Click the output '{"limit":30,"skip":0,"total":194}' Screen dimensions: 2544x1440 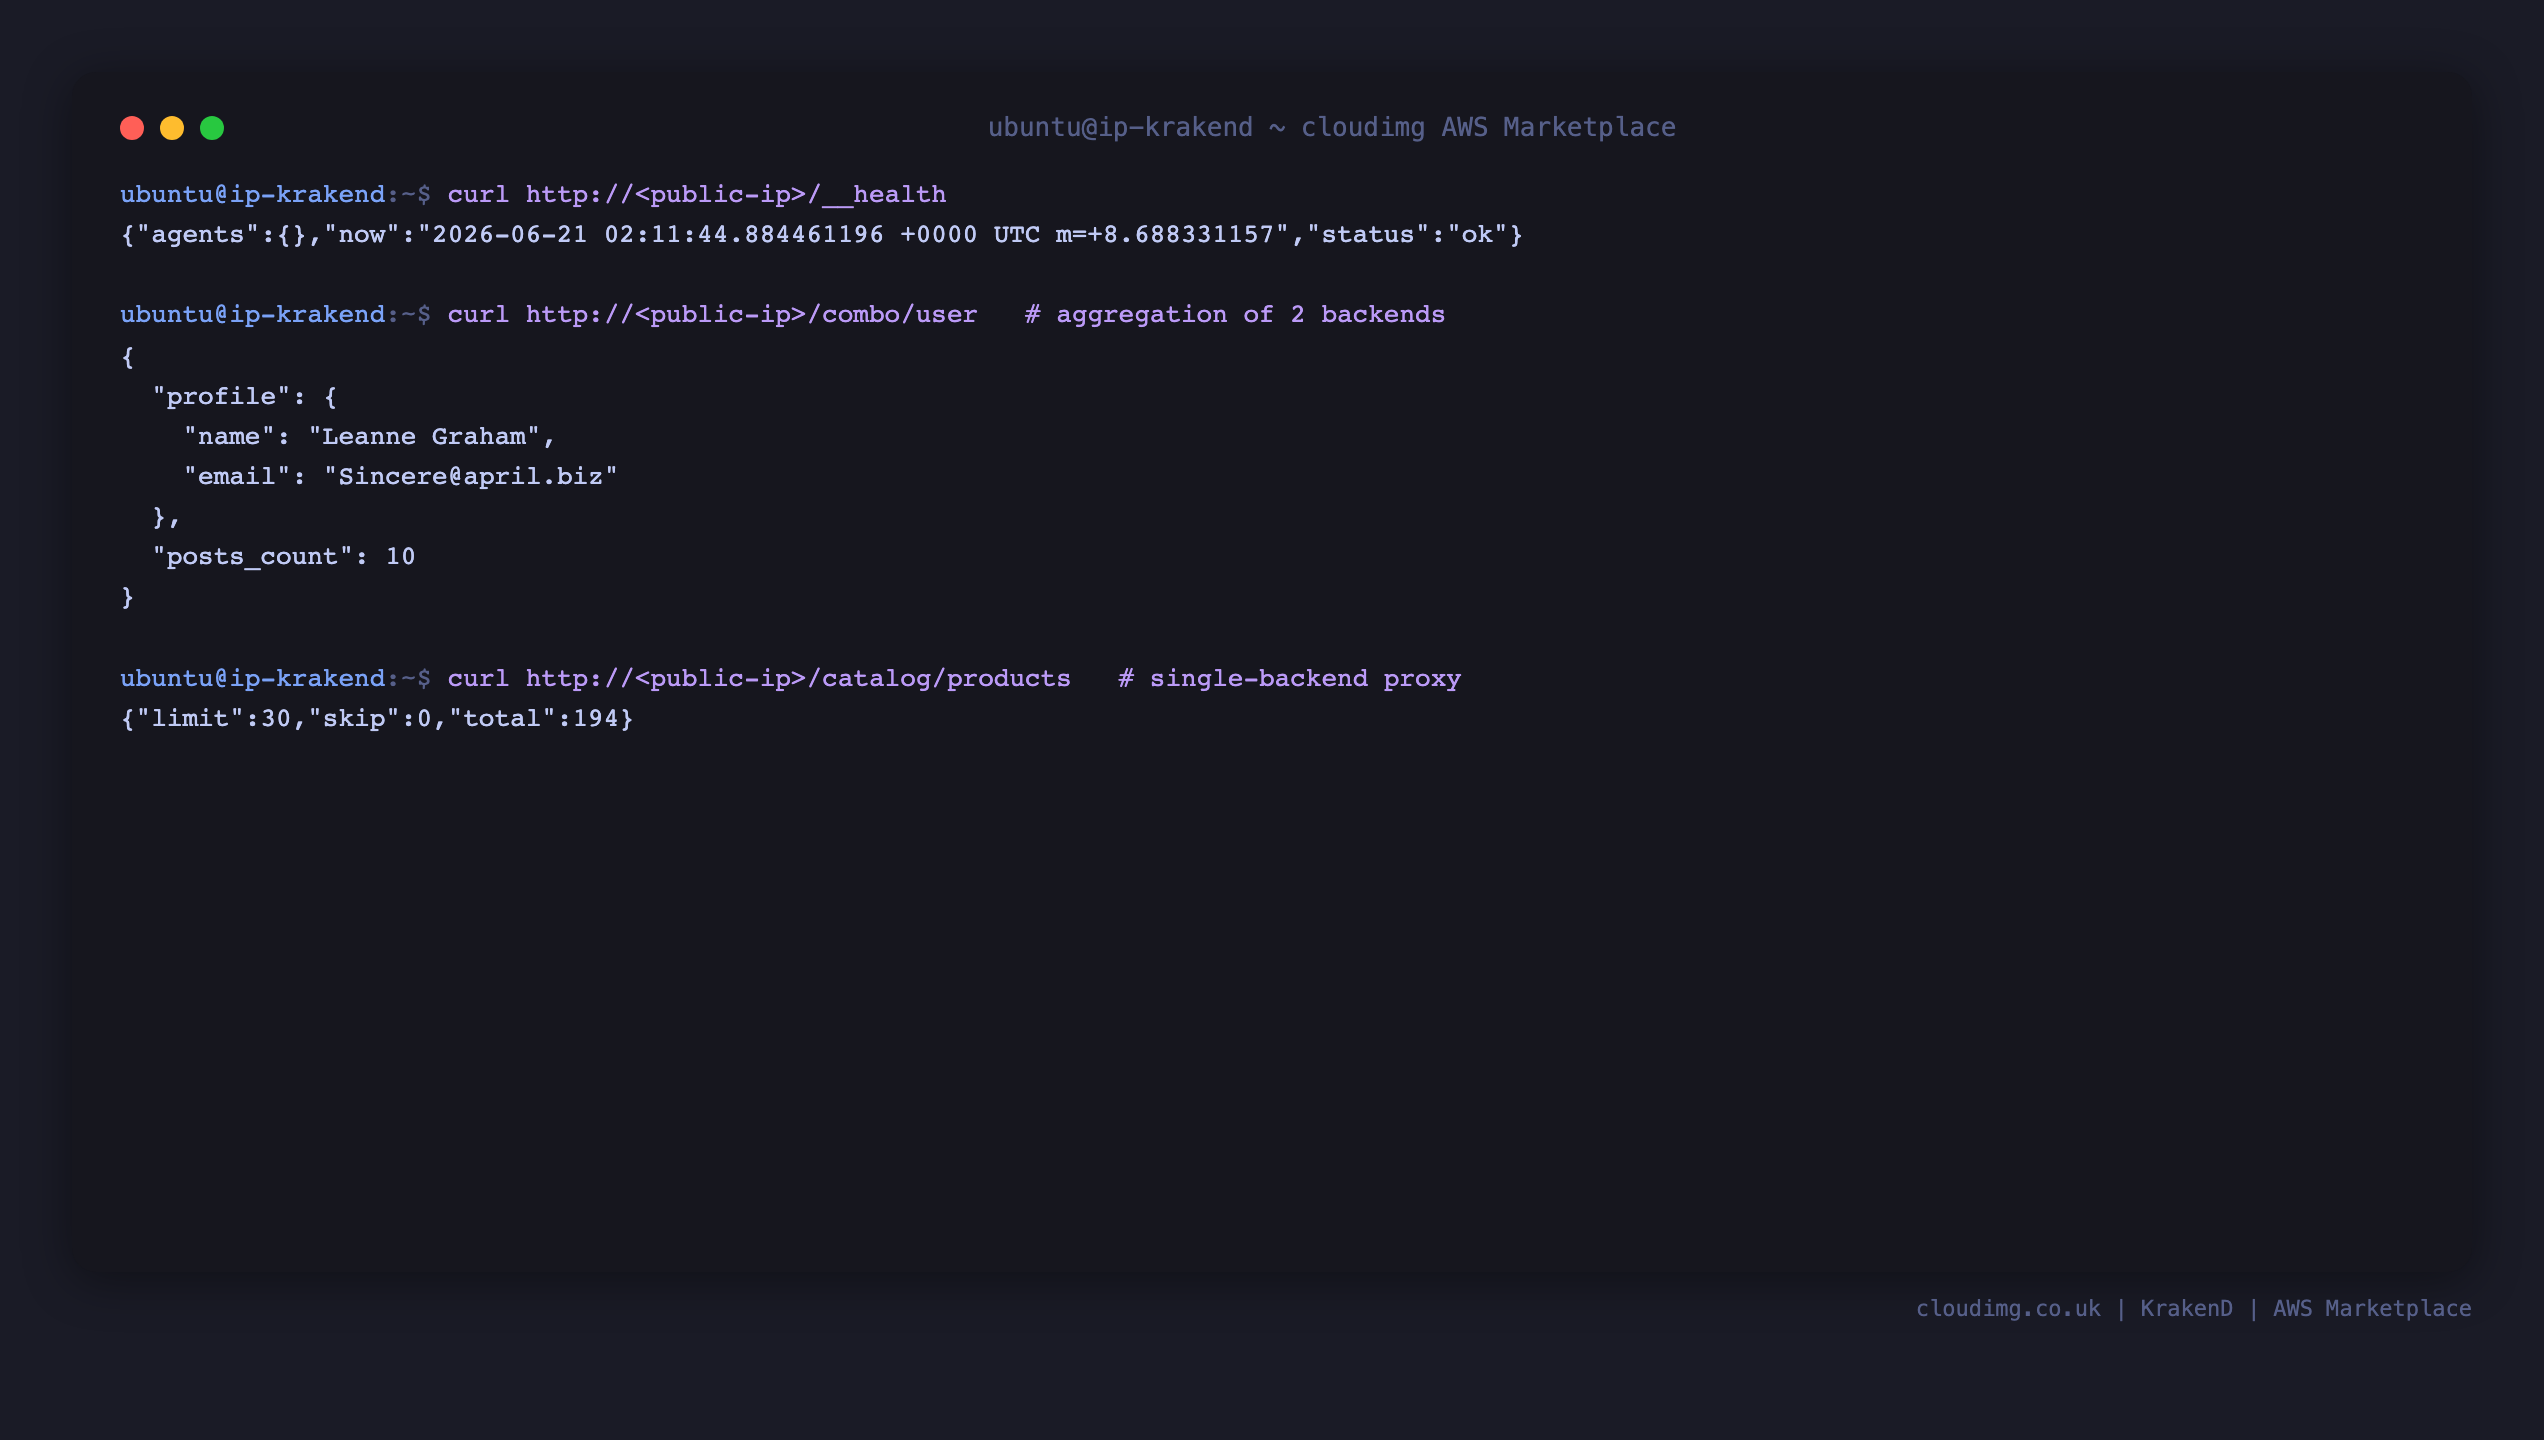(377, 718)
